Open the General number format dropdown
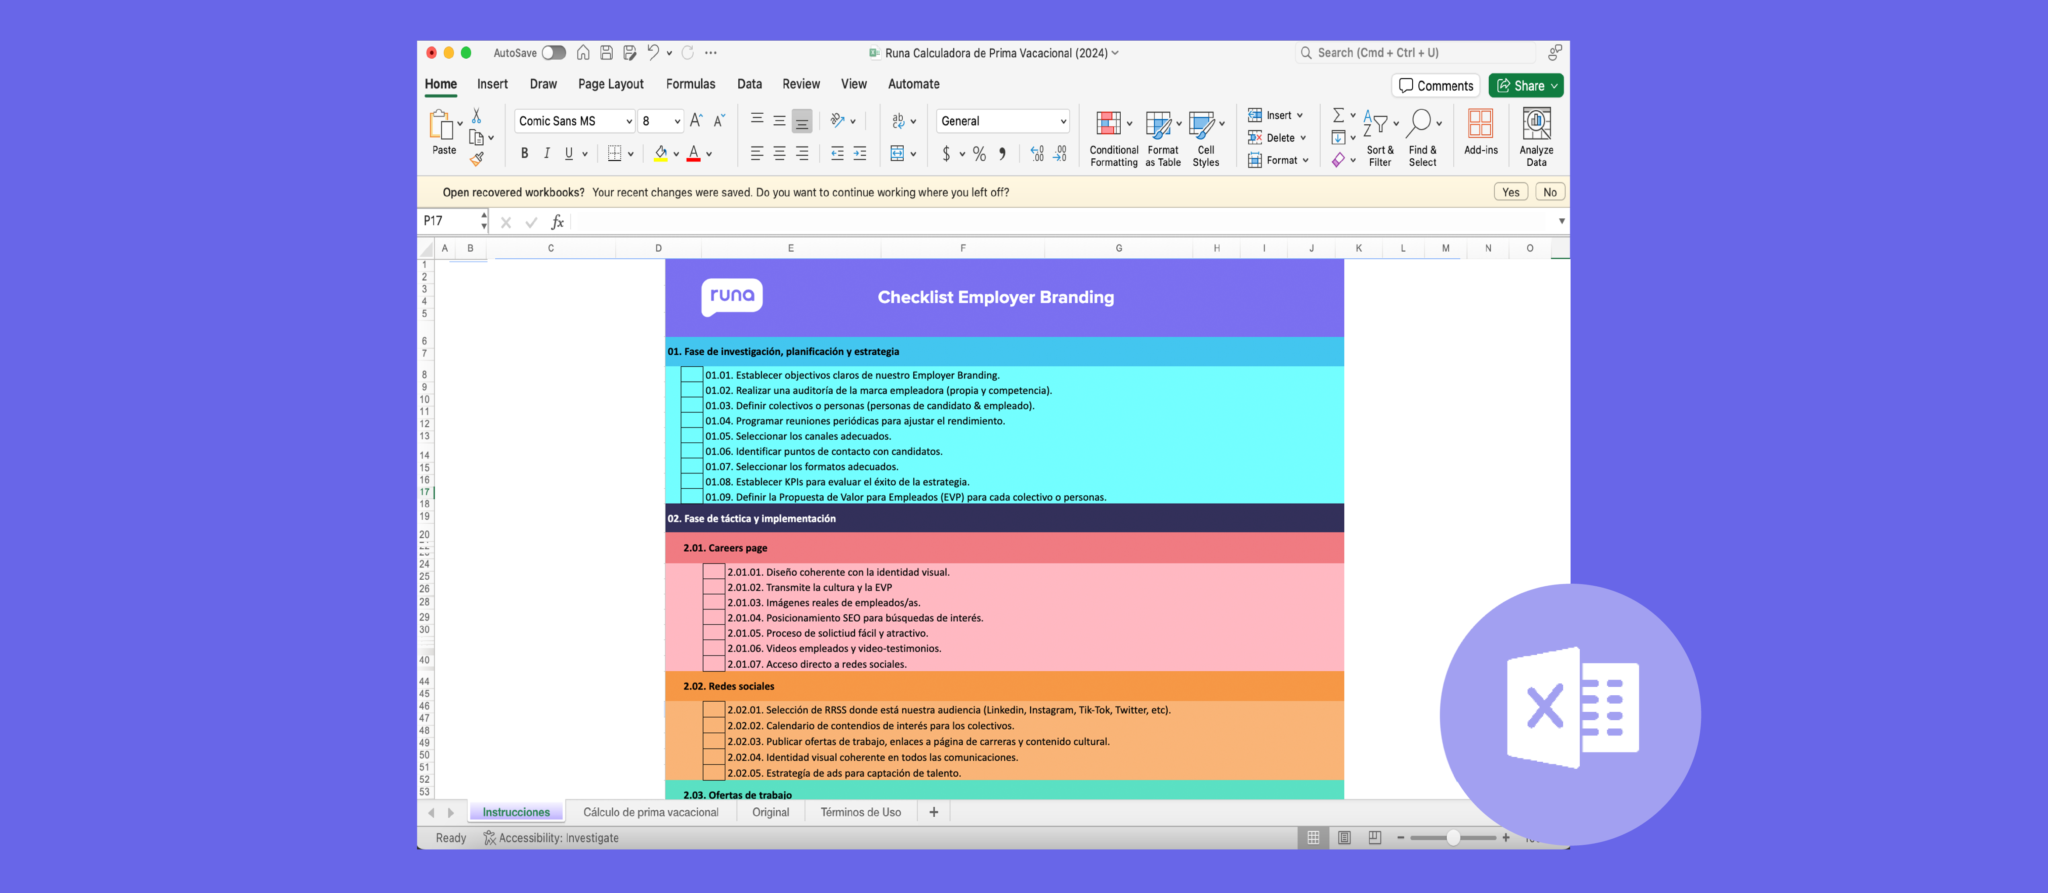Viewport: 2048px width, 893px height. point(1063,121)
